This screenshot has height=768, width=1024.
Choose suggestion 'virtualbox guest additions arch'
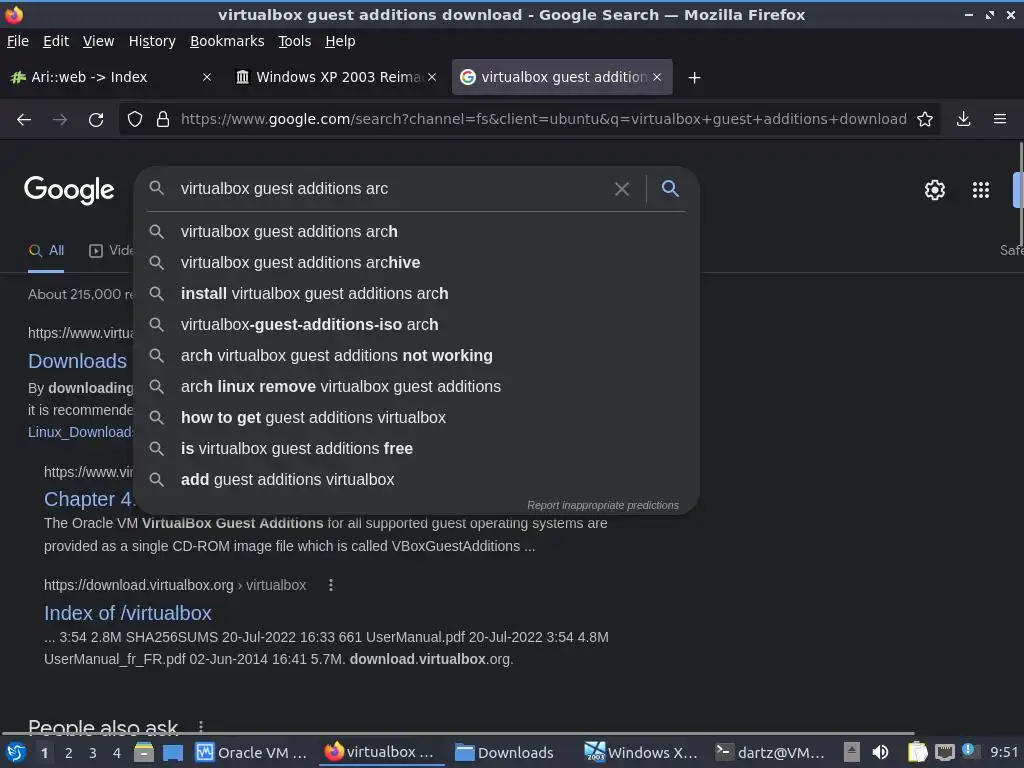coord(417,232)
